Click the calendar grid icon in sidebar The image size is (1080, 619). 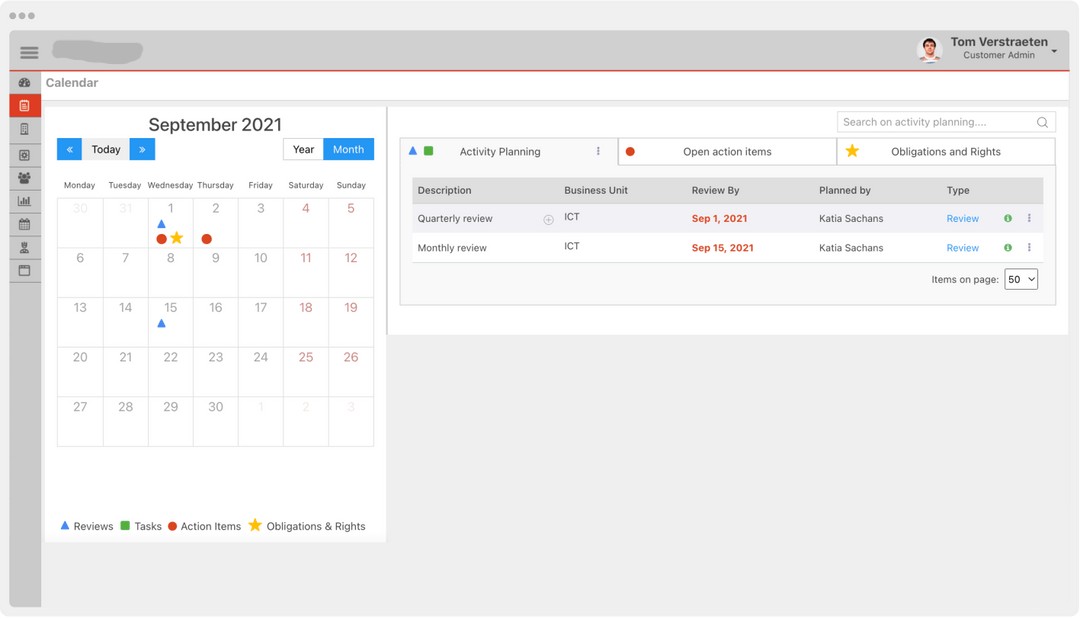tap(25, 225)
